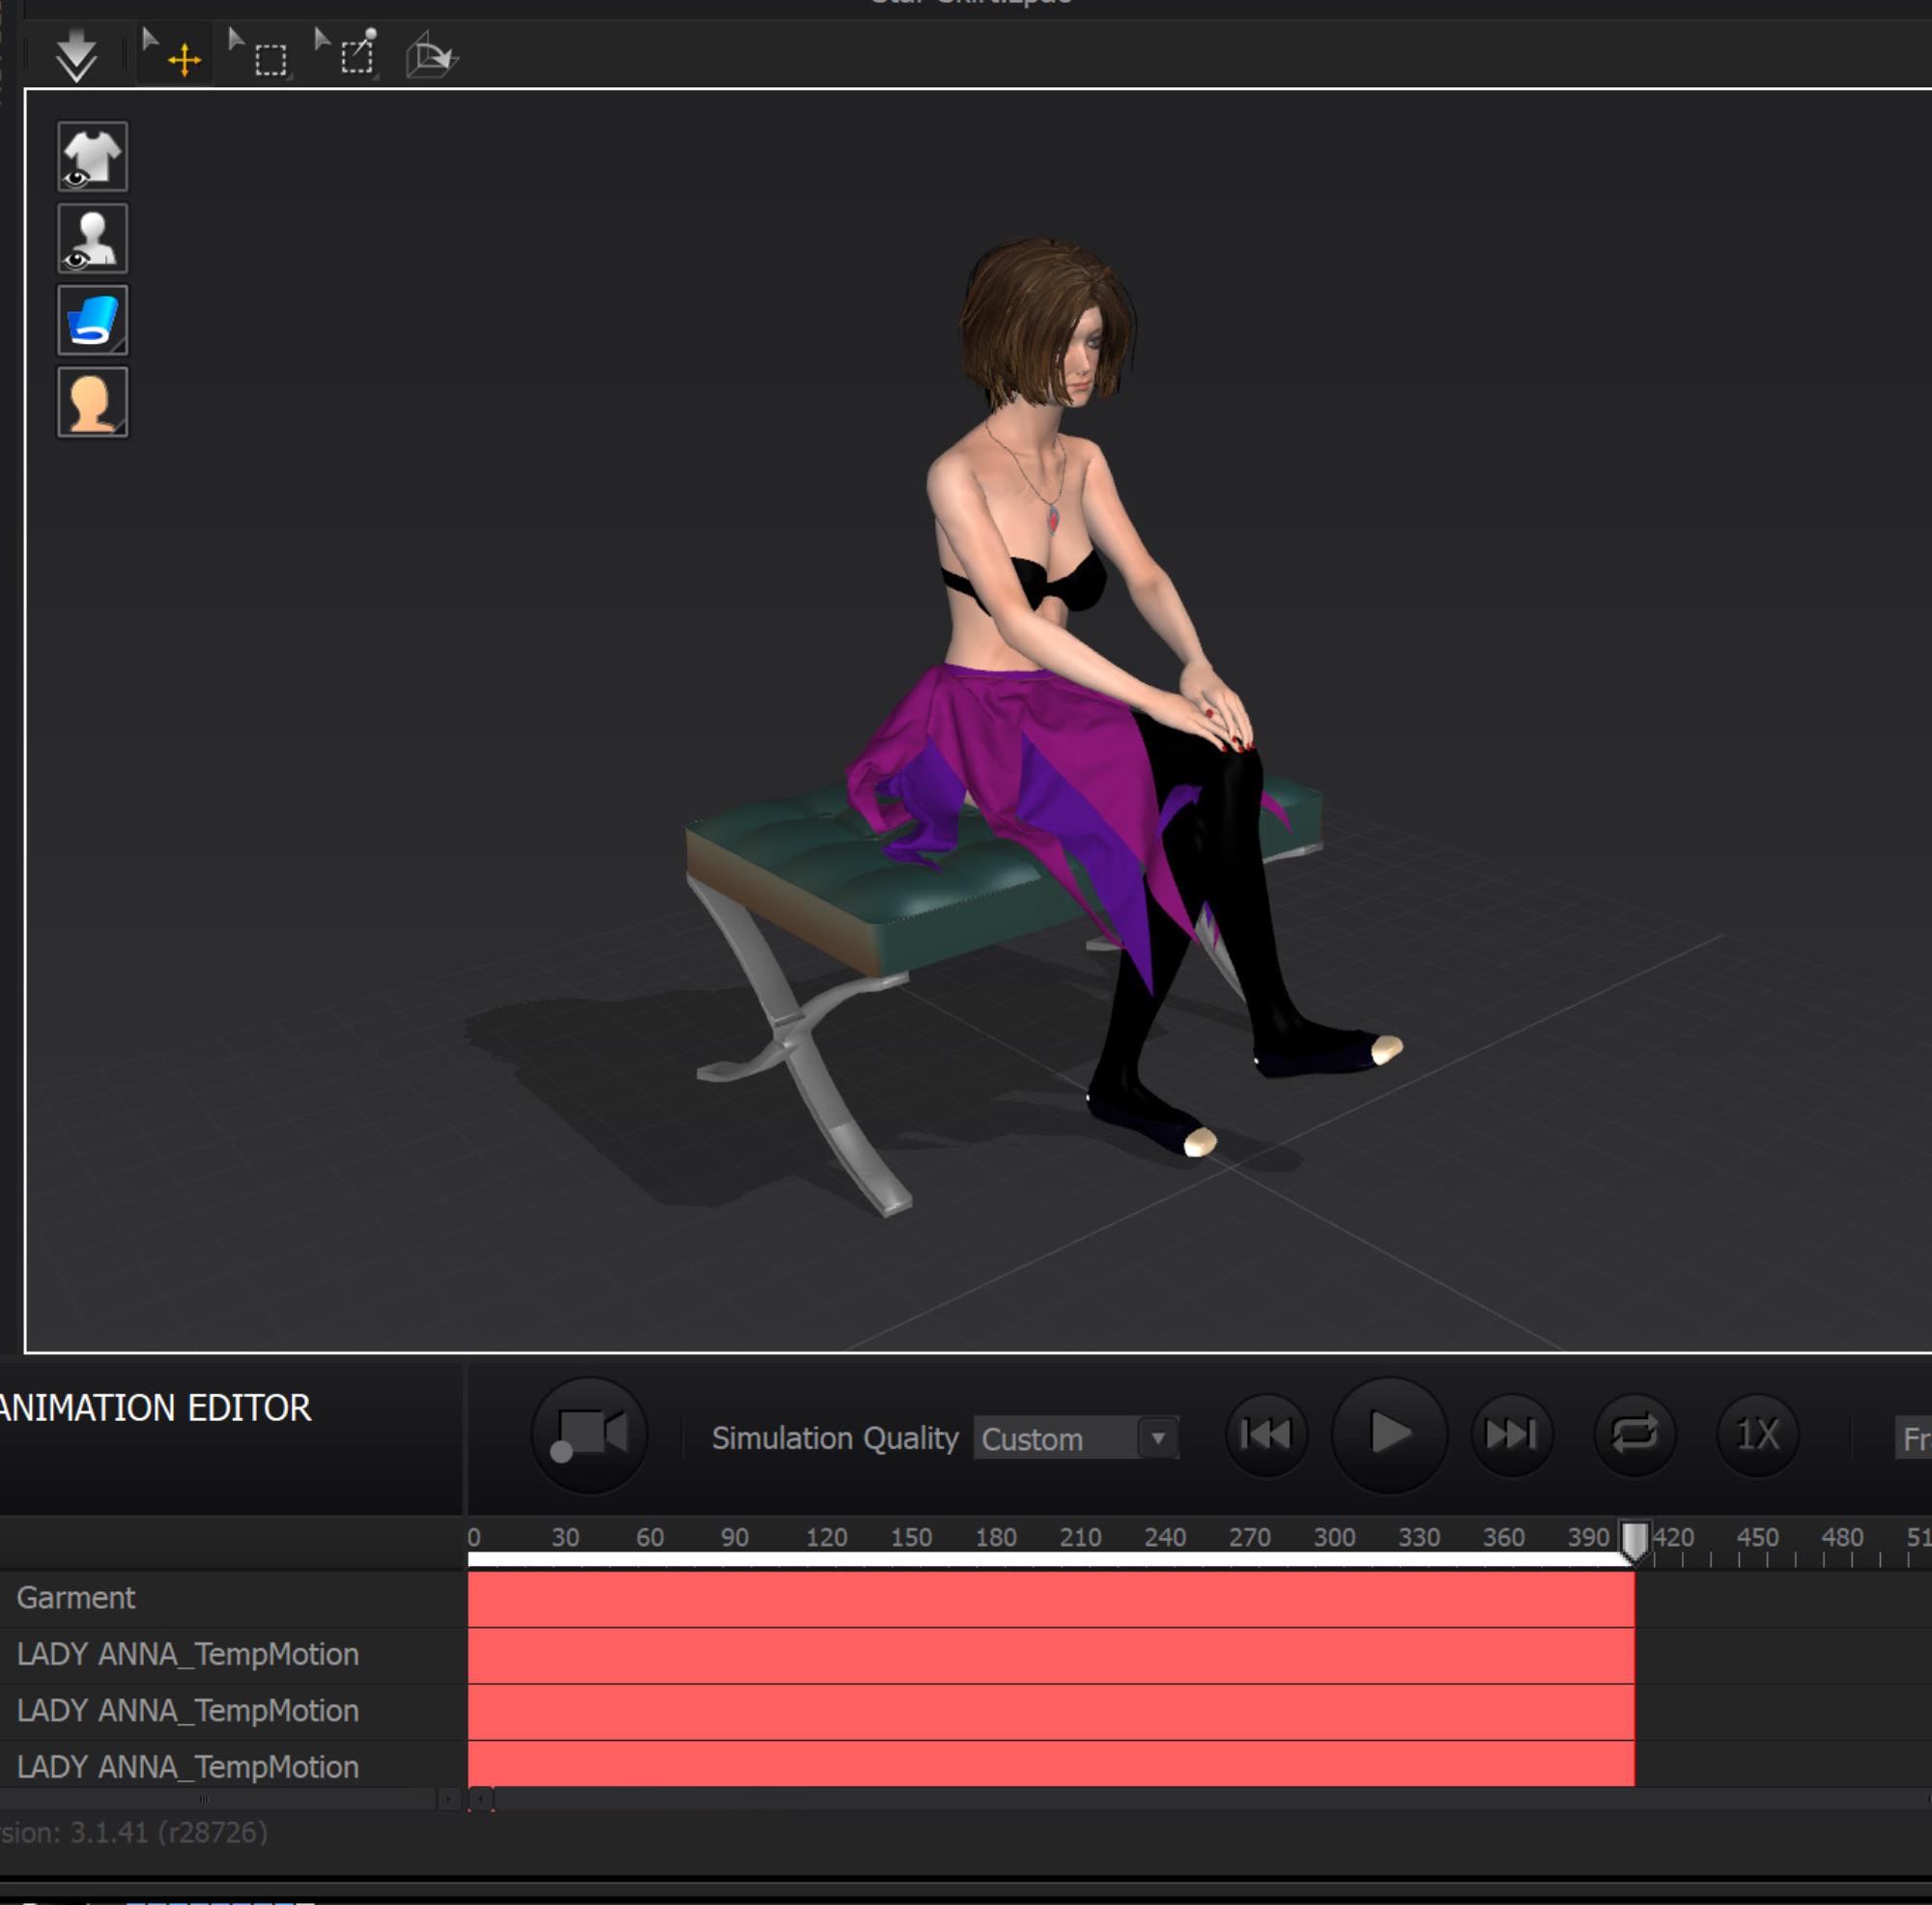Click the simulate down-arrow icon
This screenshot has width=1932, height=1905.
(76, 55)
